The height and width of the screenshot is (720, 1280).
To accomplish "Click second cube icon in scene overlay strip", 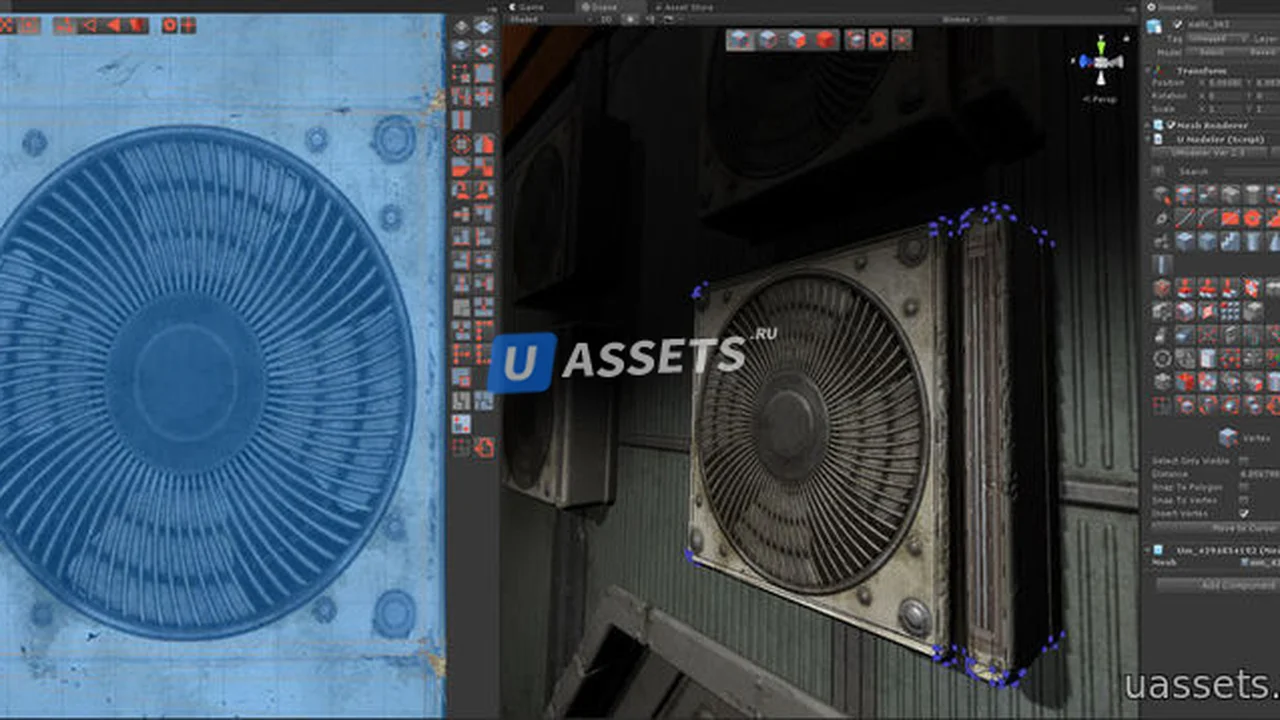I will pyautogui.click(x=768, y=39).
